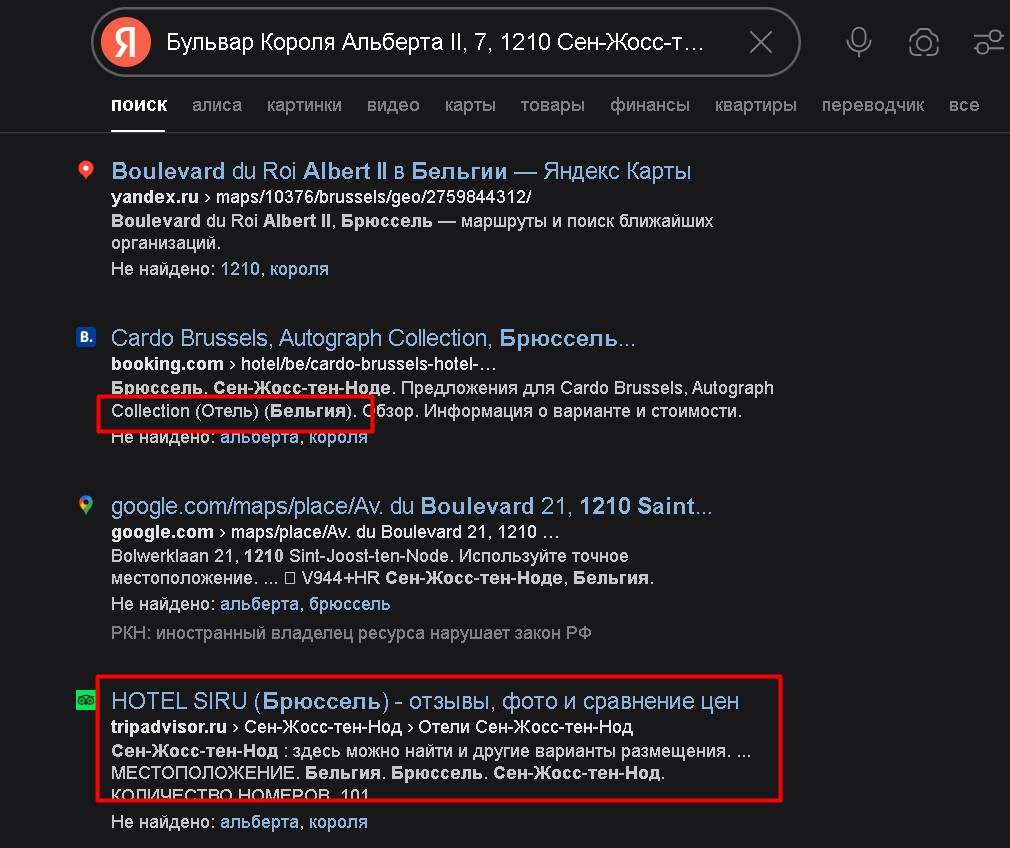
Task: Click missing word link 1210 in first result
Action: click(240, 269)
